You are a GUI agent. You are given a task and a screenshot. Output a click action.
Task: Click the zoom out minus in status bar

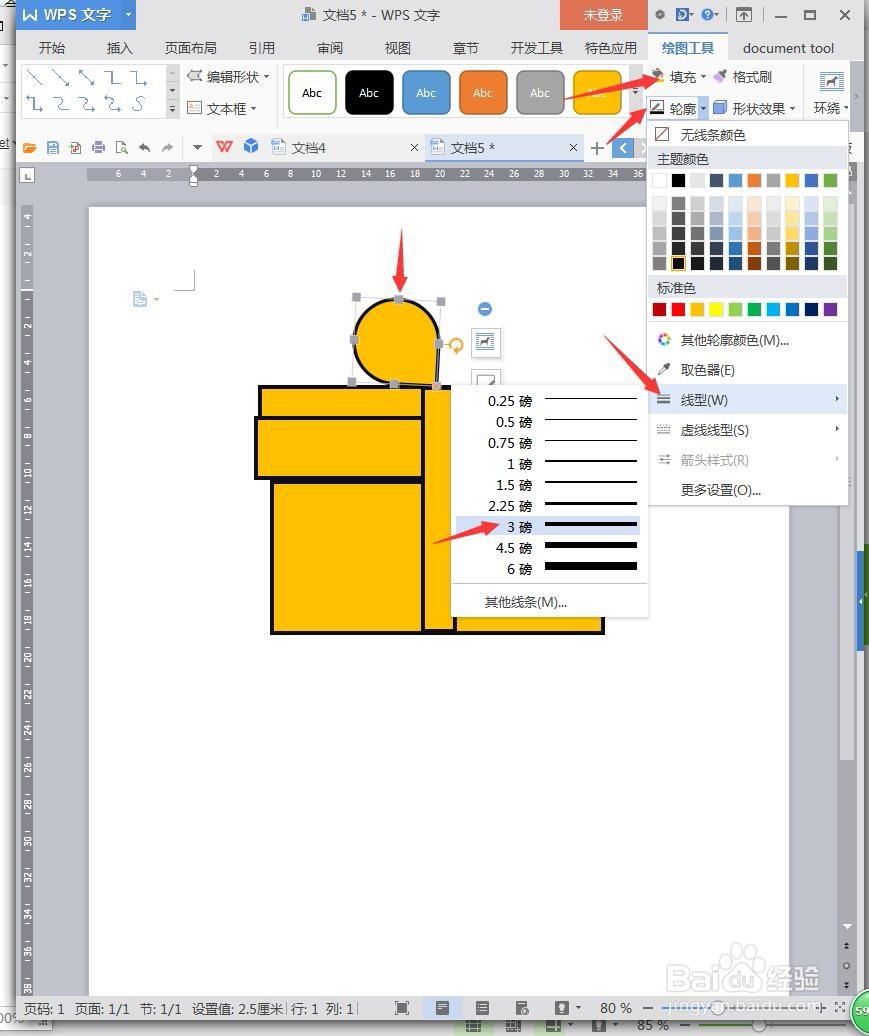(x=648, y=1008)
